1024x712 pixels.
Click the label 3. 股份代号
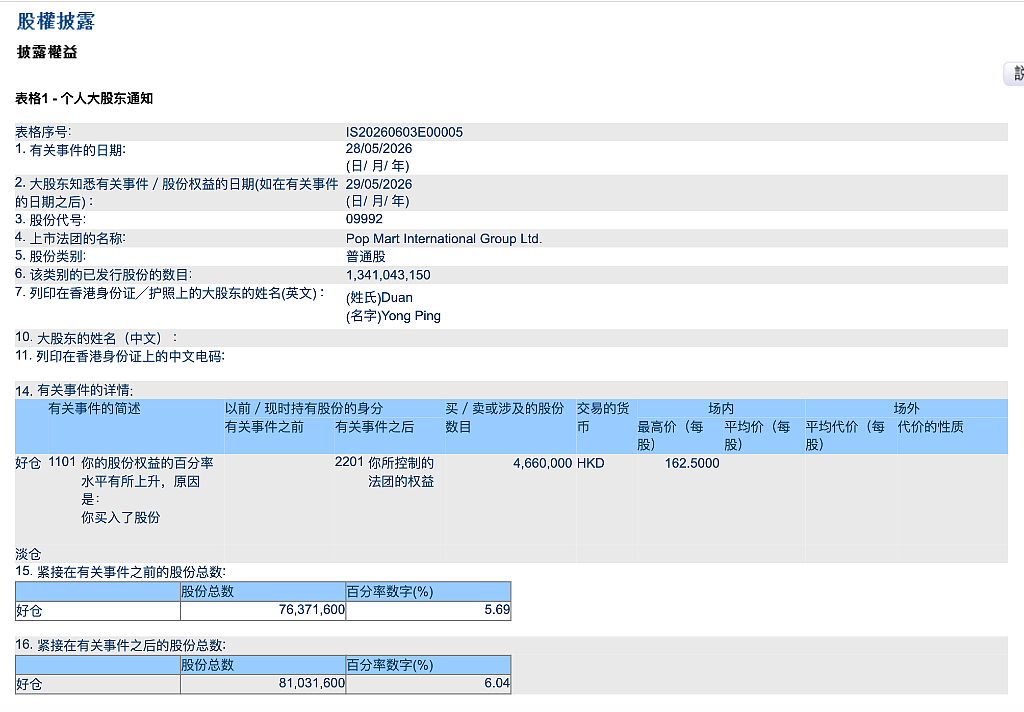(x=50, y=220)
